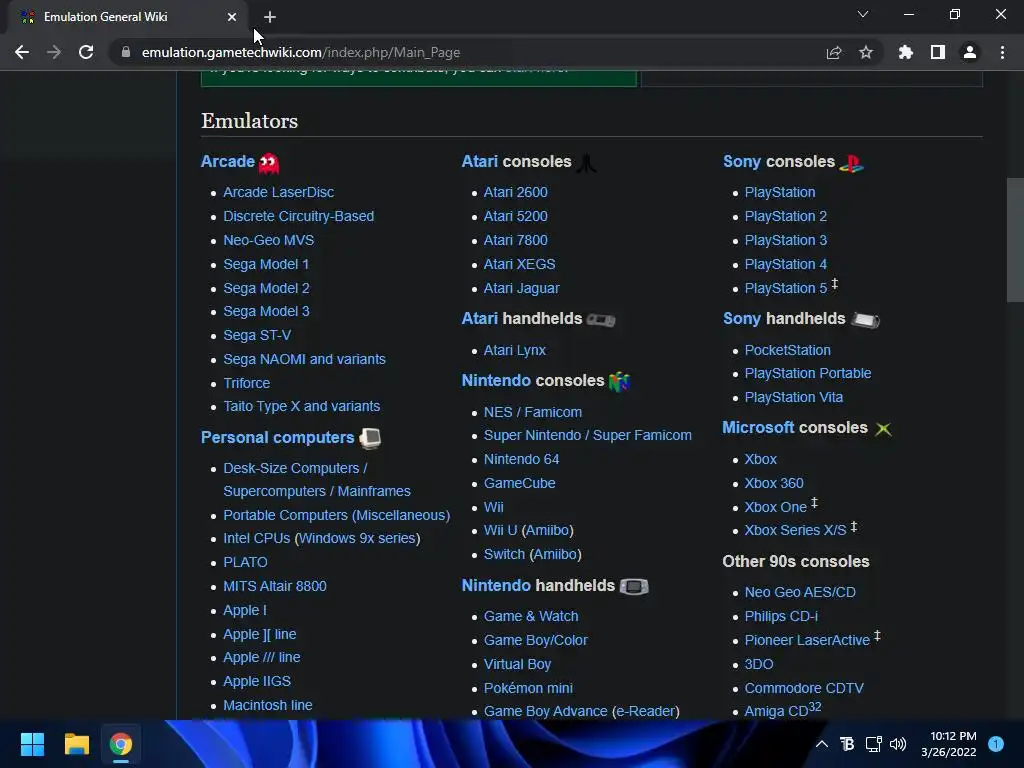
Task: Click the address bar URL
Action: (x=300, y=52)
